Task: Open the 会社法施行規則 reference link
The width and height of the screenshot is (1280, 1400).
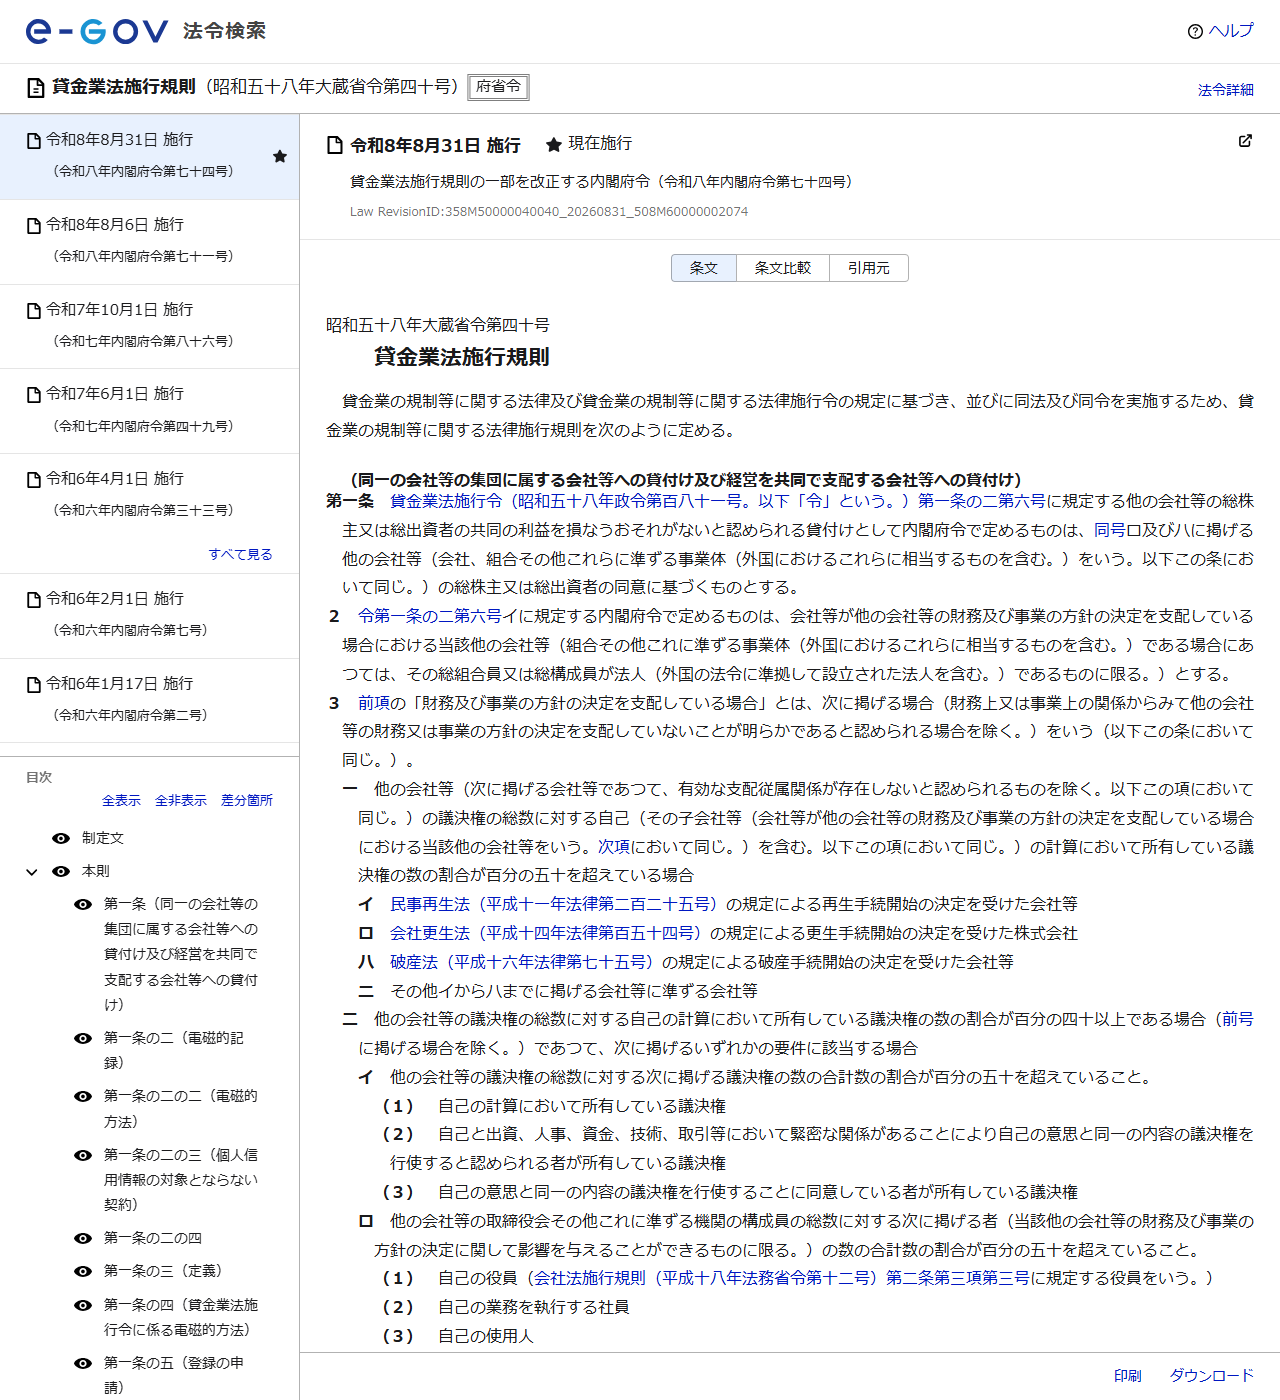Action: click(782, 1278)
